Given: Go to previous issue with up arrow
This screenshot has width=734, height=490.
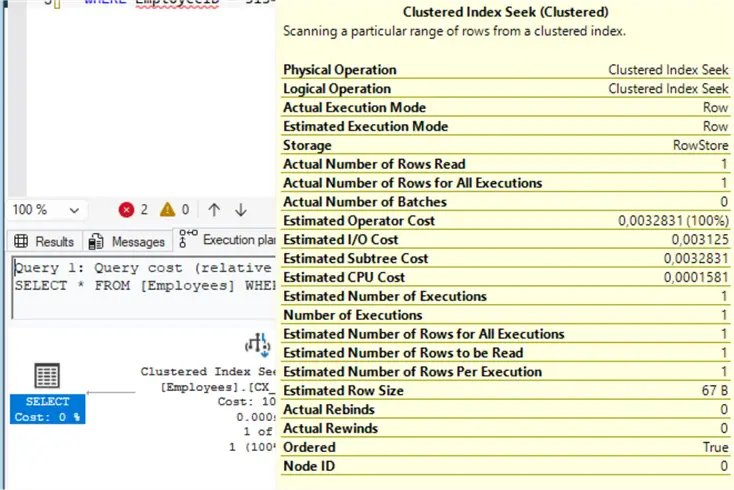Looking at the screenshot, I should [214, 210].
